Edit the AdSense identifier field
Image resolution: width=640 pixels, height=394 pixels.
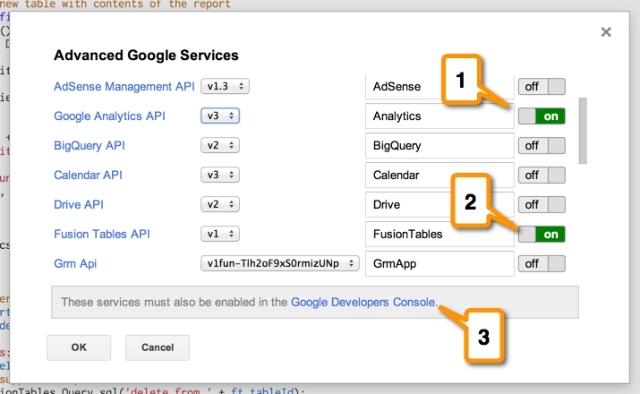440,87
